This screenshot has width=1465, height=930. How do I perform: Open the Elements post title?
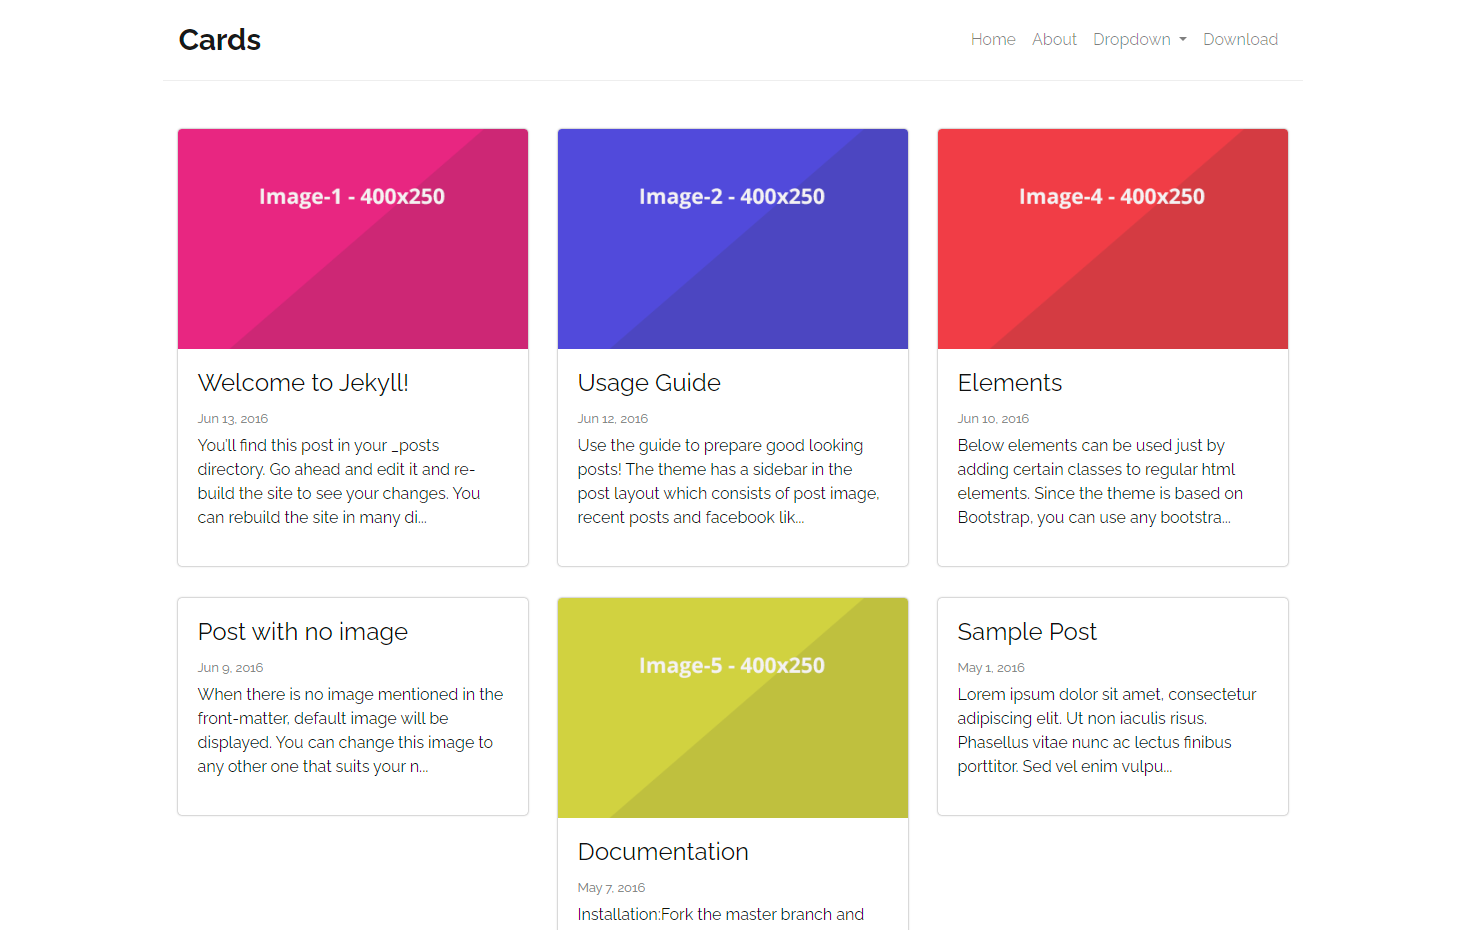(1009, 383)
